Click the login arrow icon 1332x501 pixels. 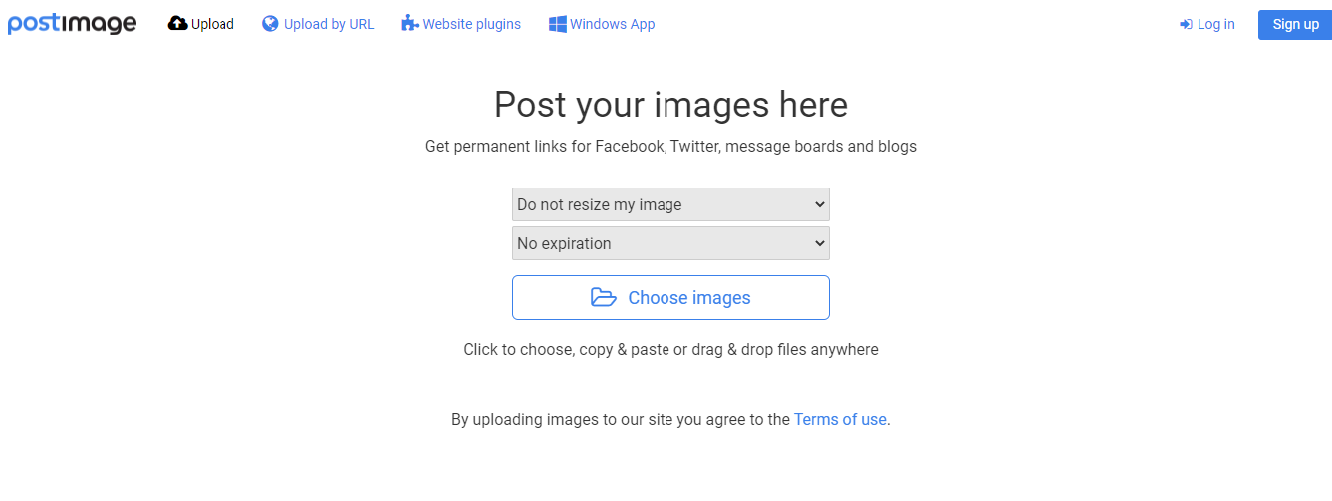pos(1186,24)
